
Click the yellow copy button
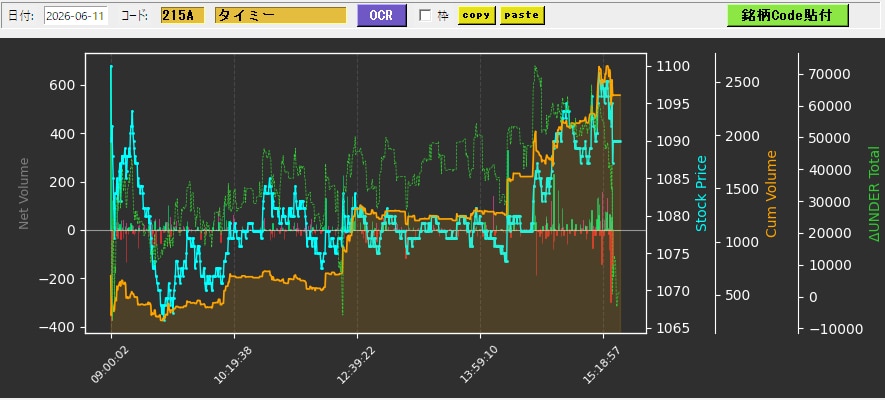476,15
